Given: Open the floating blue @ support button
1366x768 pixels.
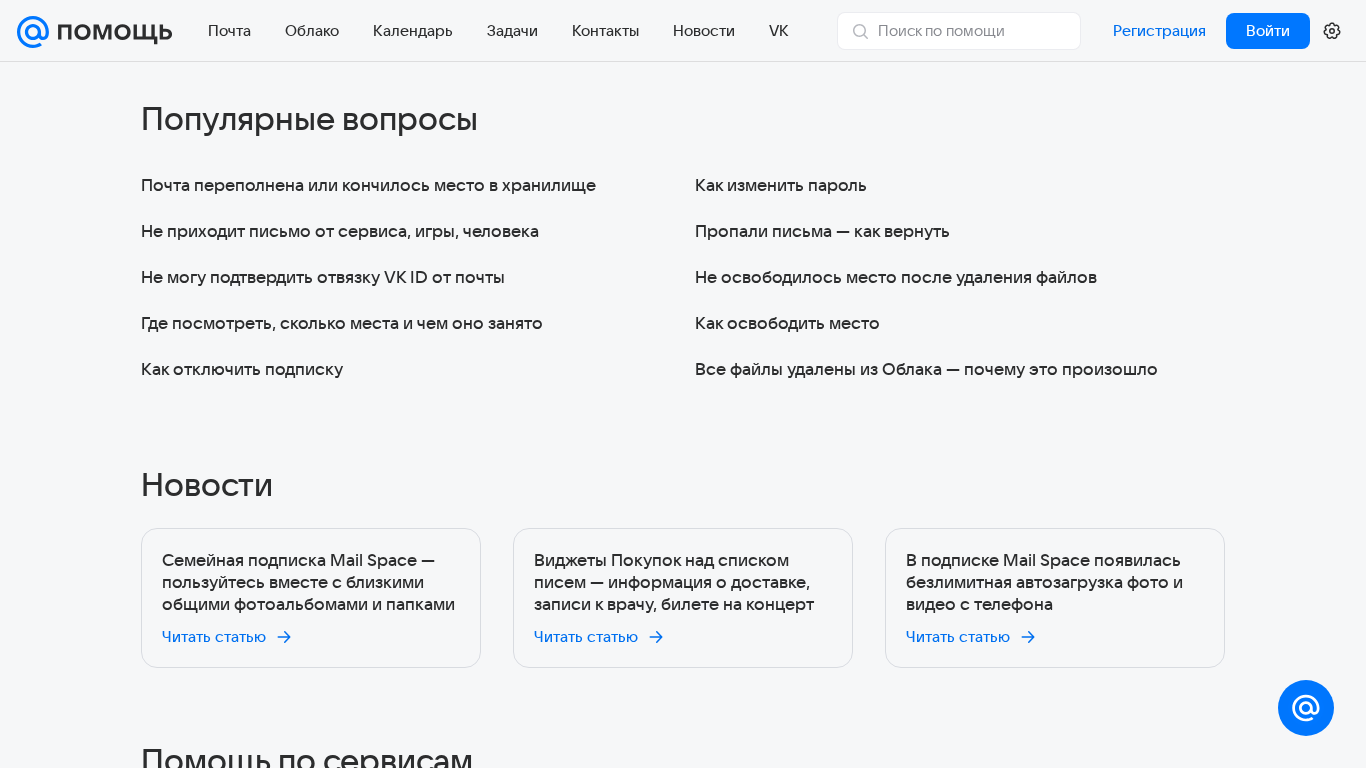Looking at the screenshot, I should tap(1306, 708).
